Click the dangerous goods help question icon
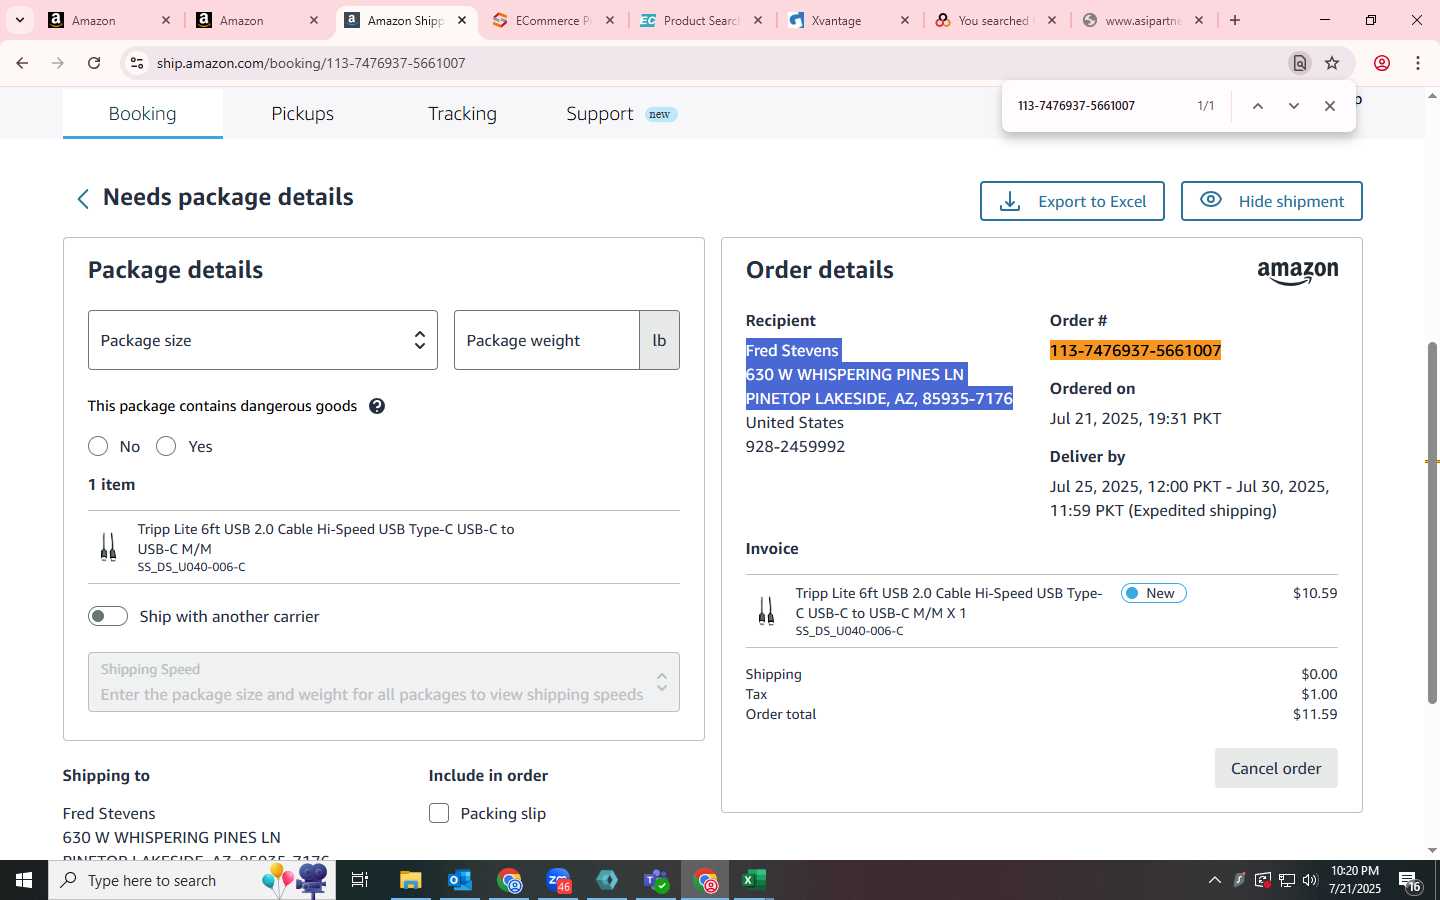 coord(377,406)
